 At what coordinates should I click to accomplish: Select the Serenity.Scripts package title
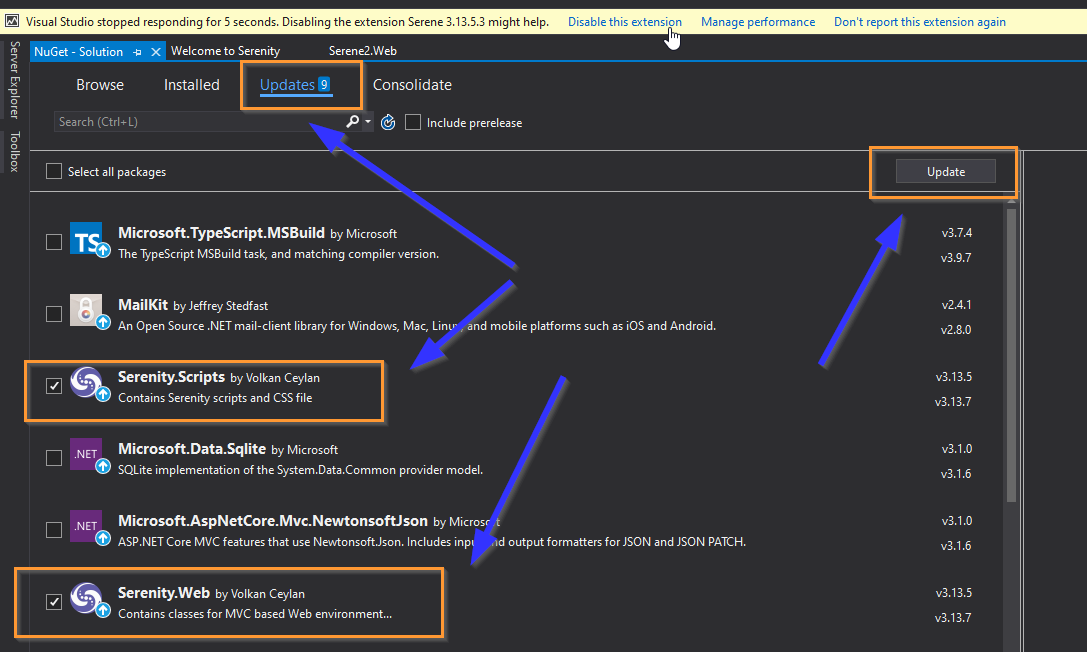point(171,377)
